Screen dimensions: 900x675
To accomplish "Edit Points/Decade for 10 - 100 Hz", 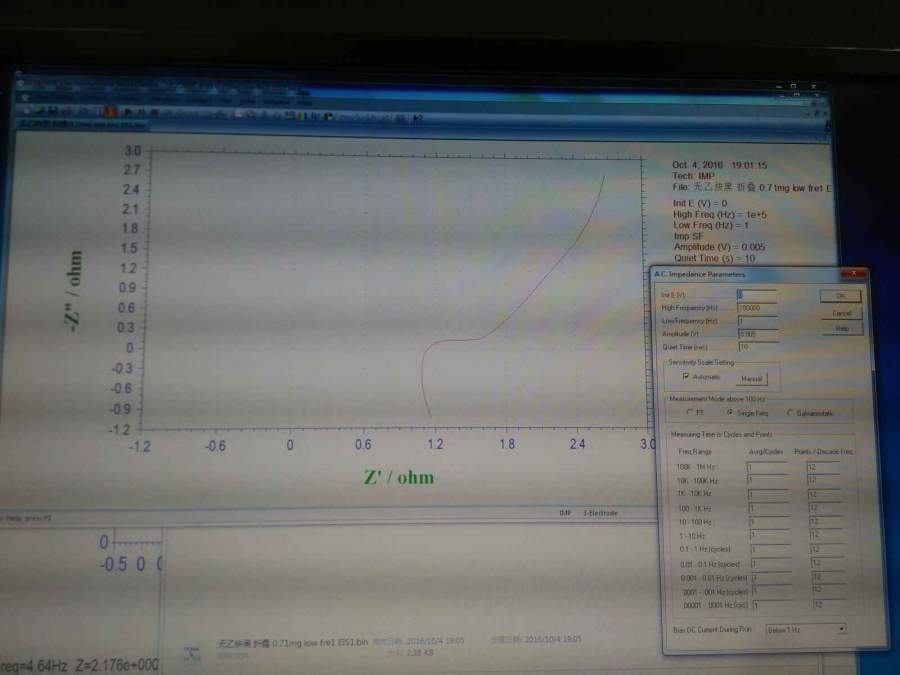I will coord(826,522).
